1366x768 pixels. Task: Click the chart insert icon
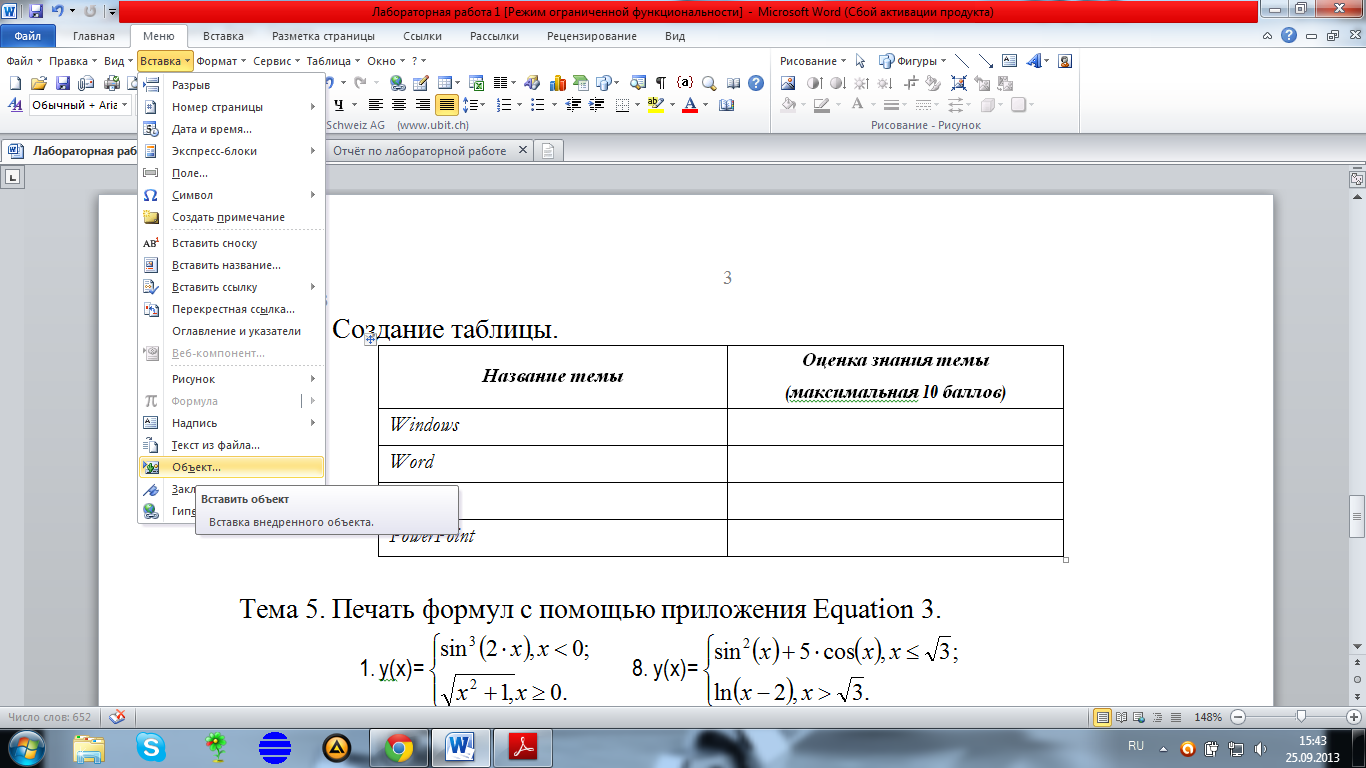557,83
